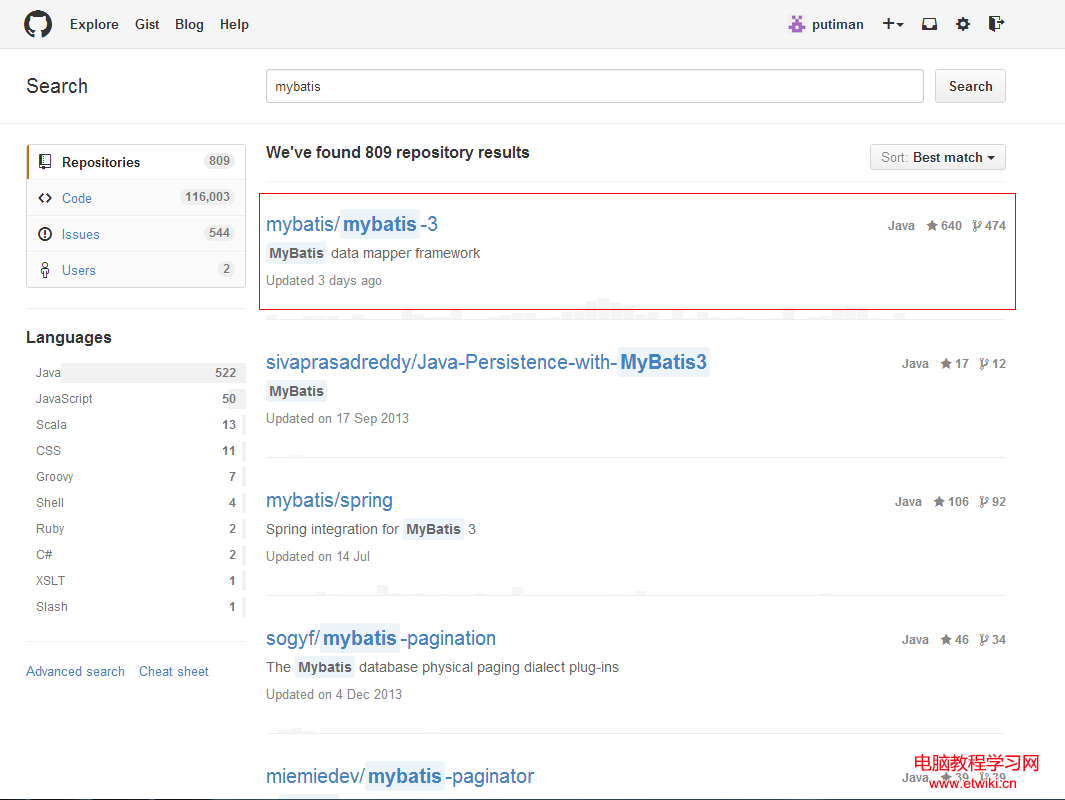Select the Issues results tab
The width and height of the screenshot is (1065, 800).
(x=136, y=234)
